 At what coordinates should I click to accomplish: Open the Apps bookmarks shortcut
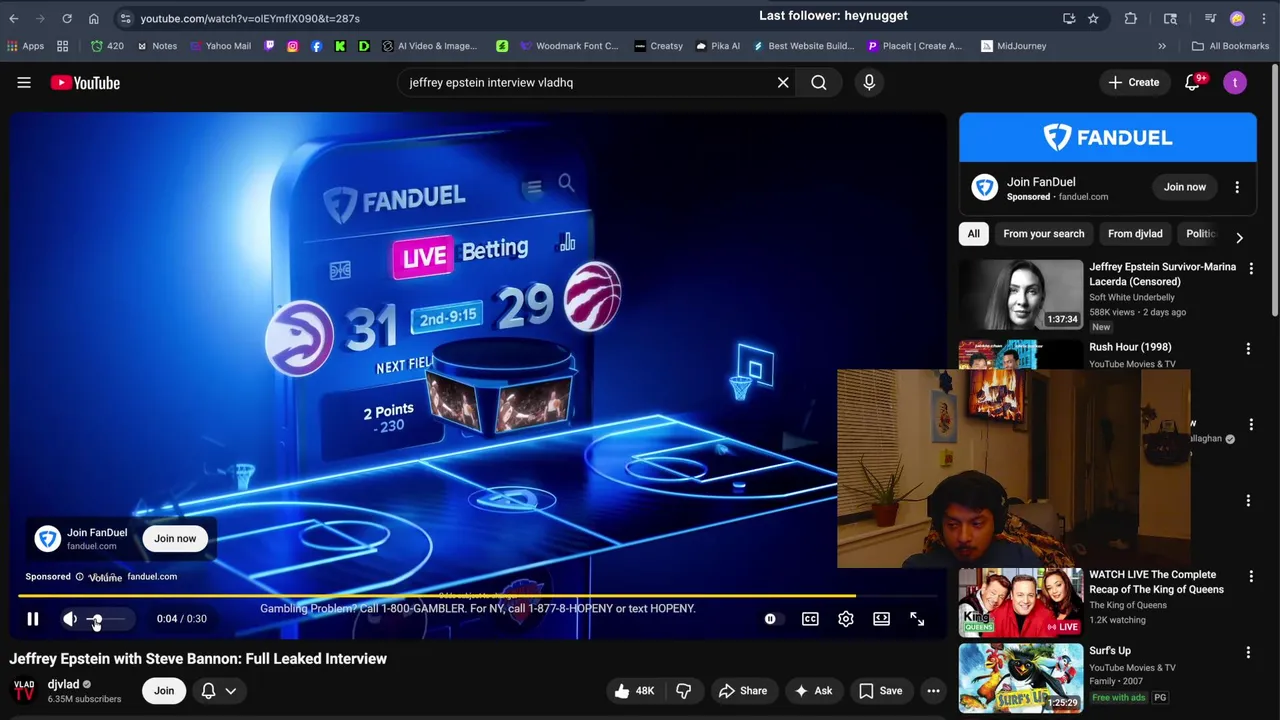[x=26, y=46]
